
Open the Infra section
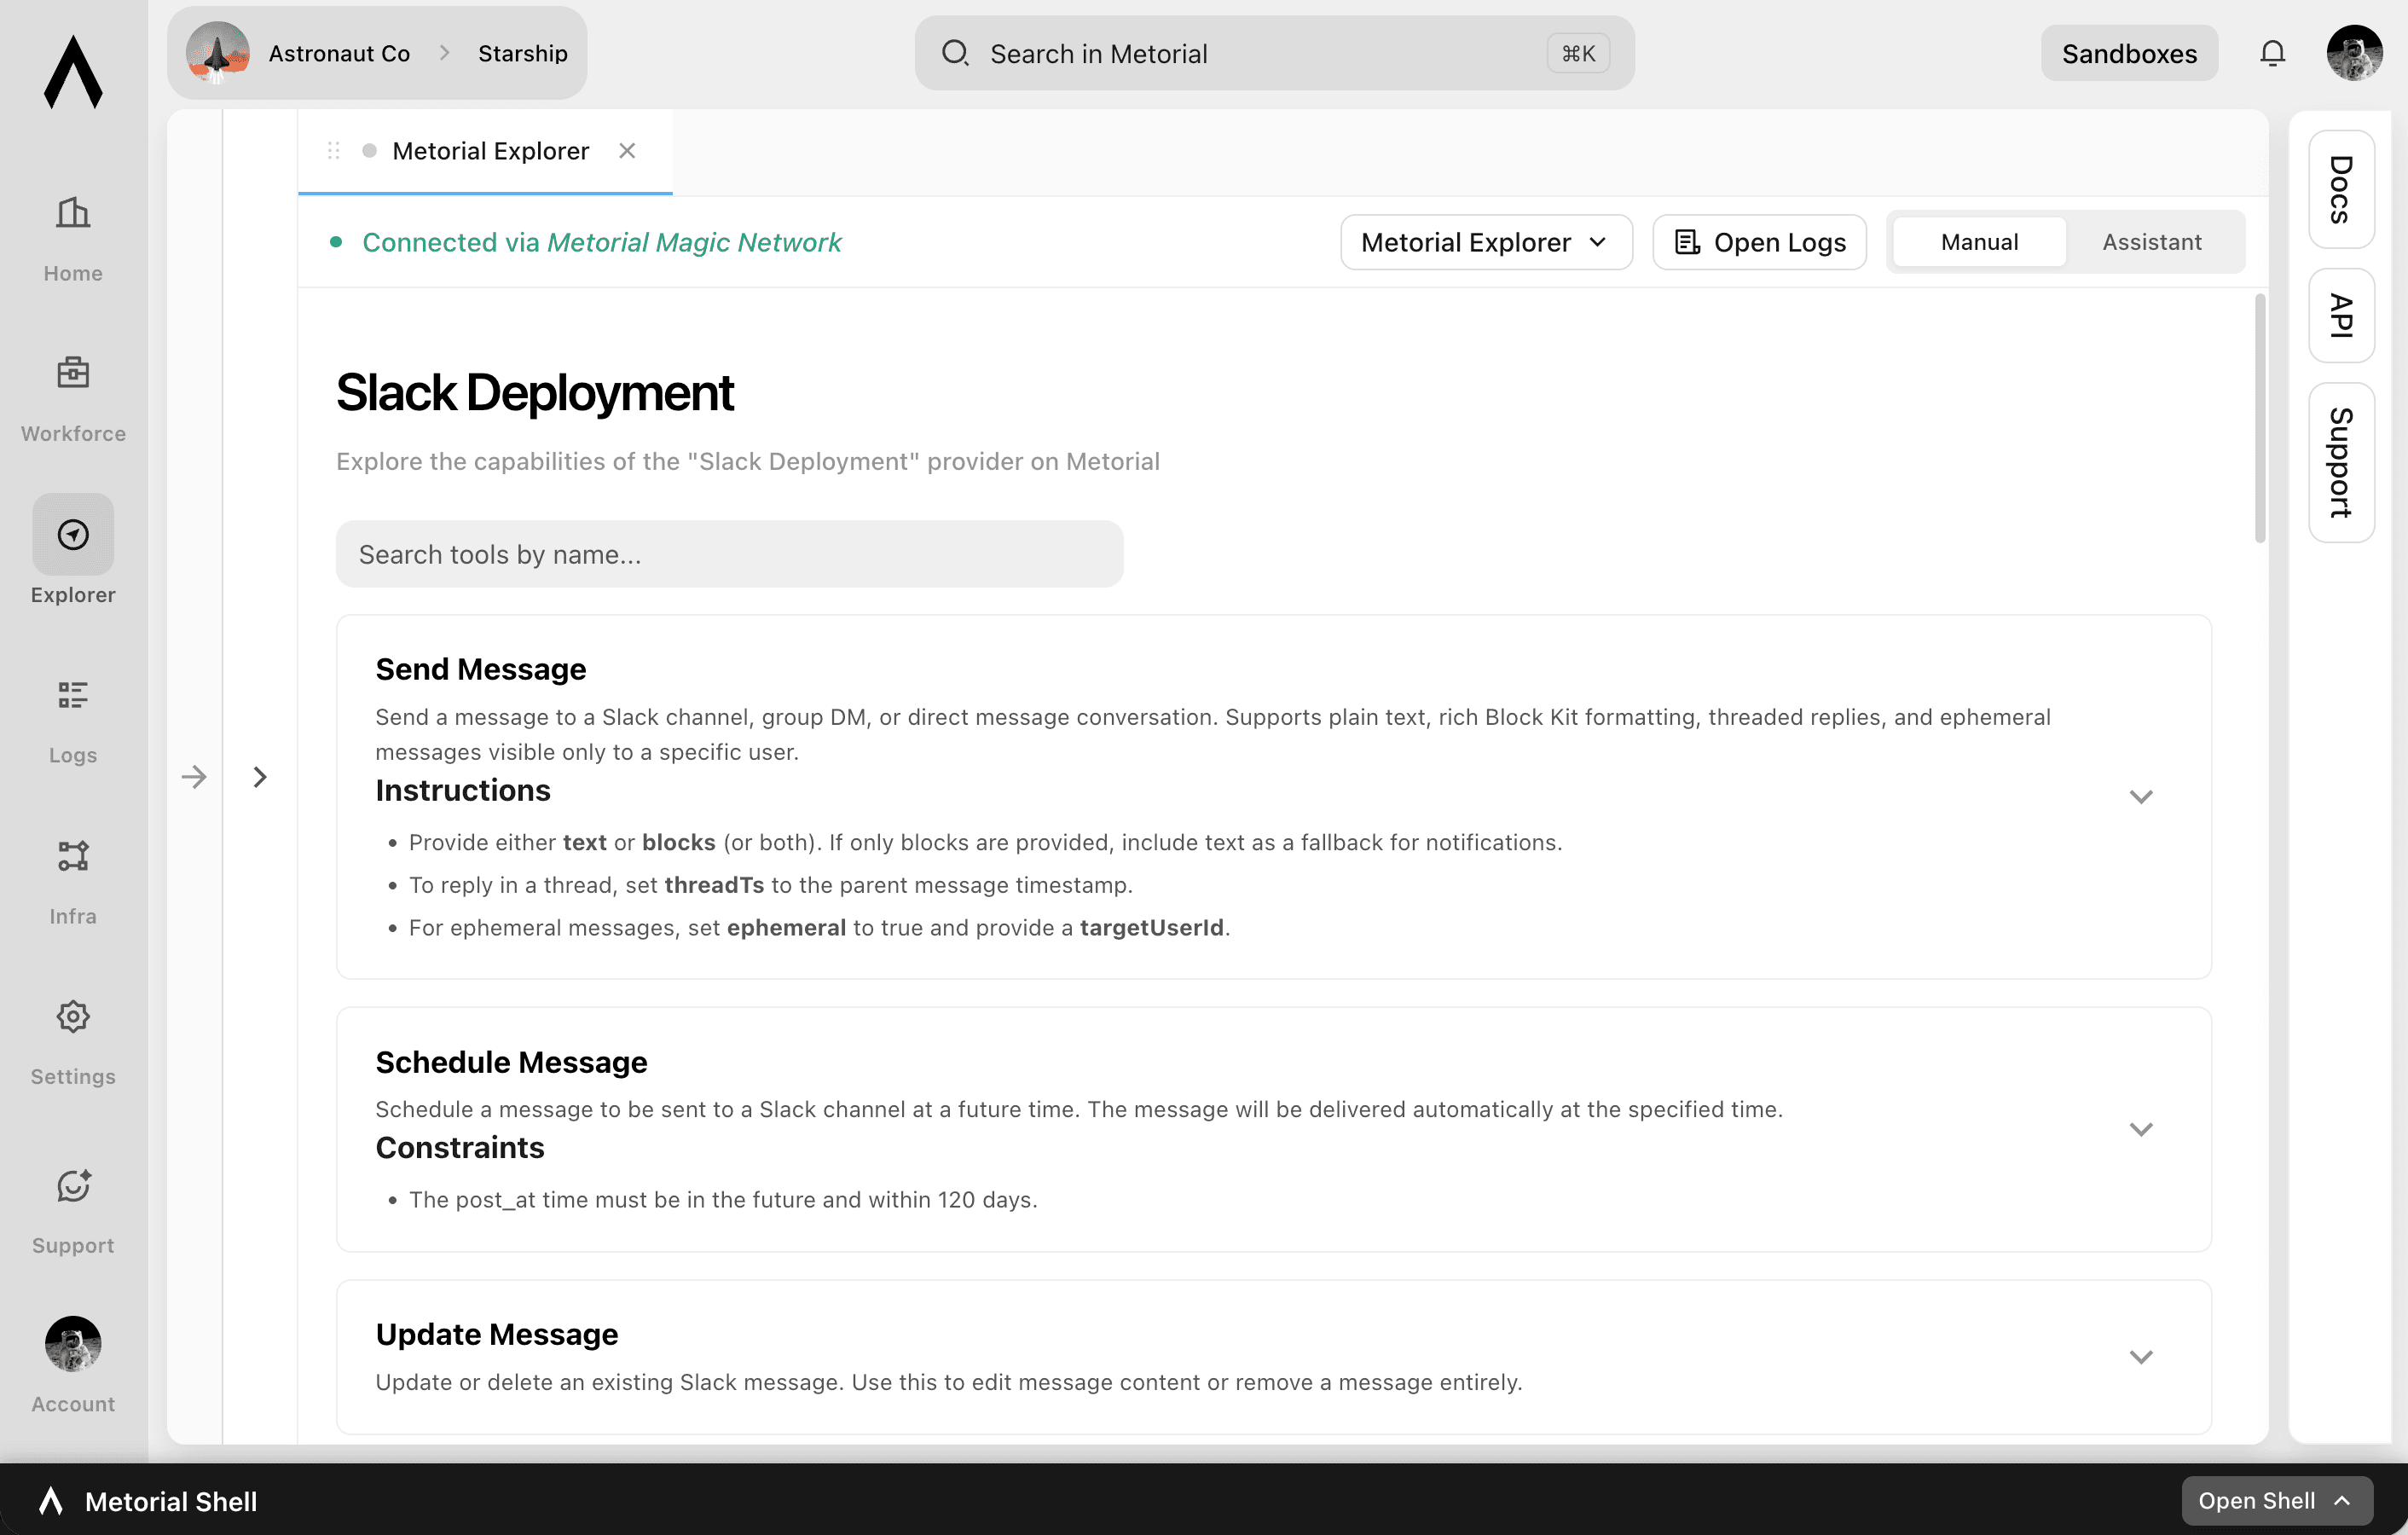(x=73, y=880)
